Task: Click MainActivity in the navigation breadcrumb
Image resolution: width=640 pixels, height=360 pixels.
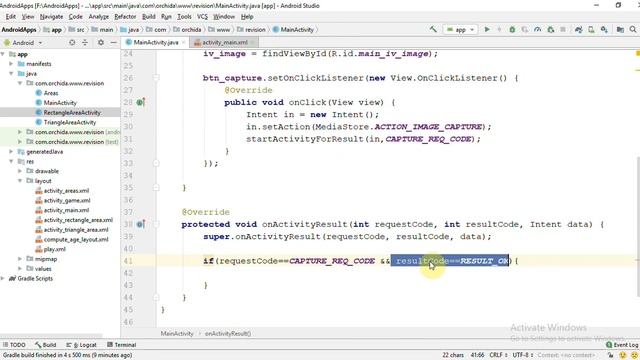Action: click(293, 29)
